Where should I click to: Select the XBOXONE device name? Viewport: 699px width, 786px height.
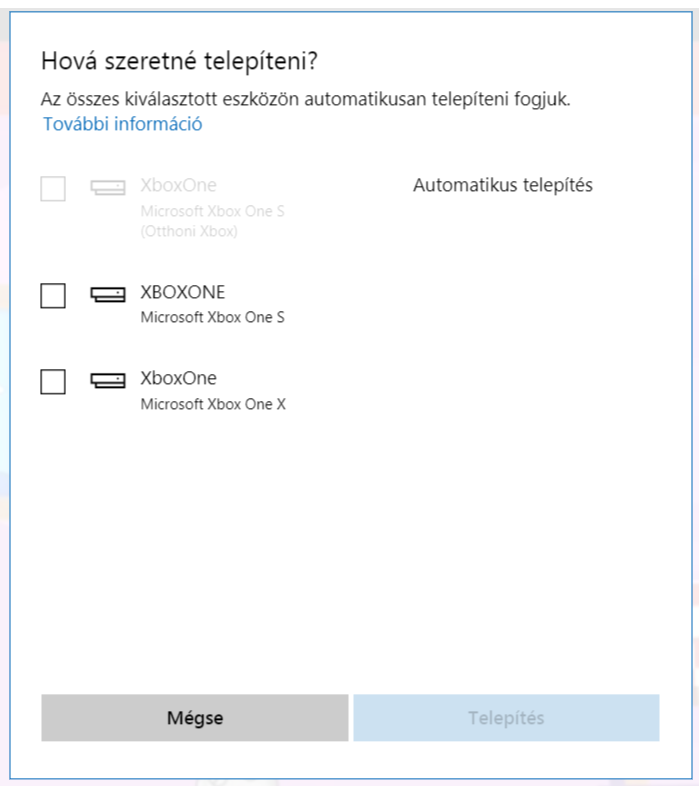coord(182,292)
